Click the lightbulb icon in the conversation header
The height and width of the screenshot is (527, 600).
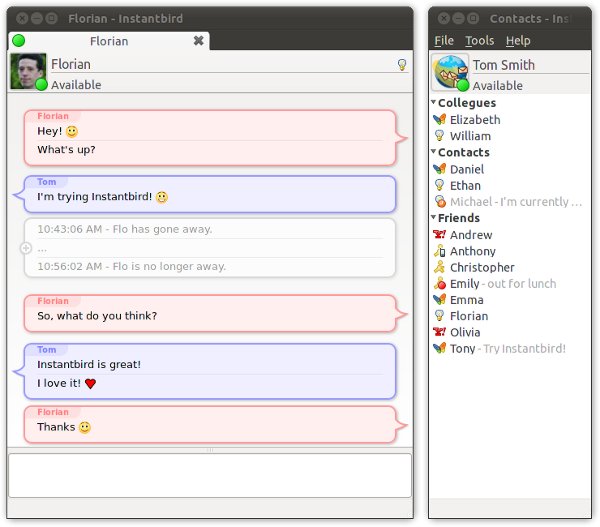[402, 65]
